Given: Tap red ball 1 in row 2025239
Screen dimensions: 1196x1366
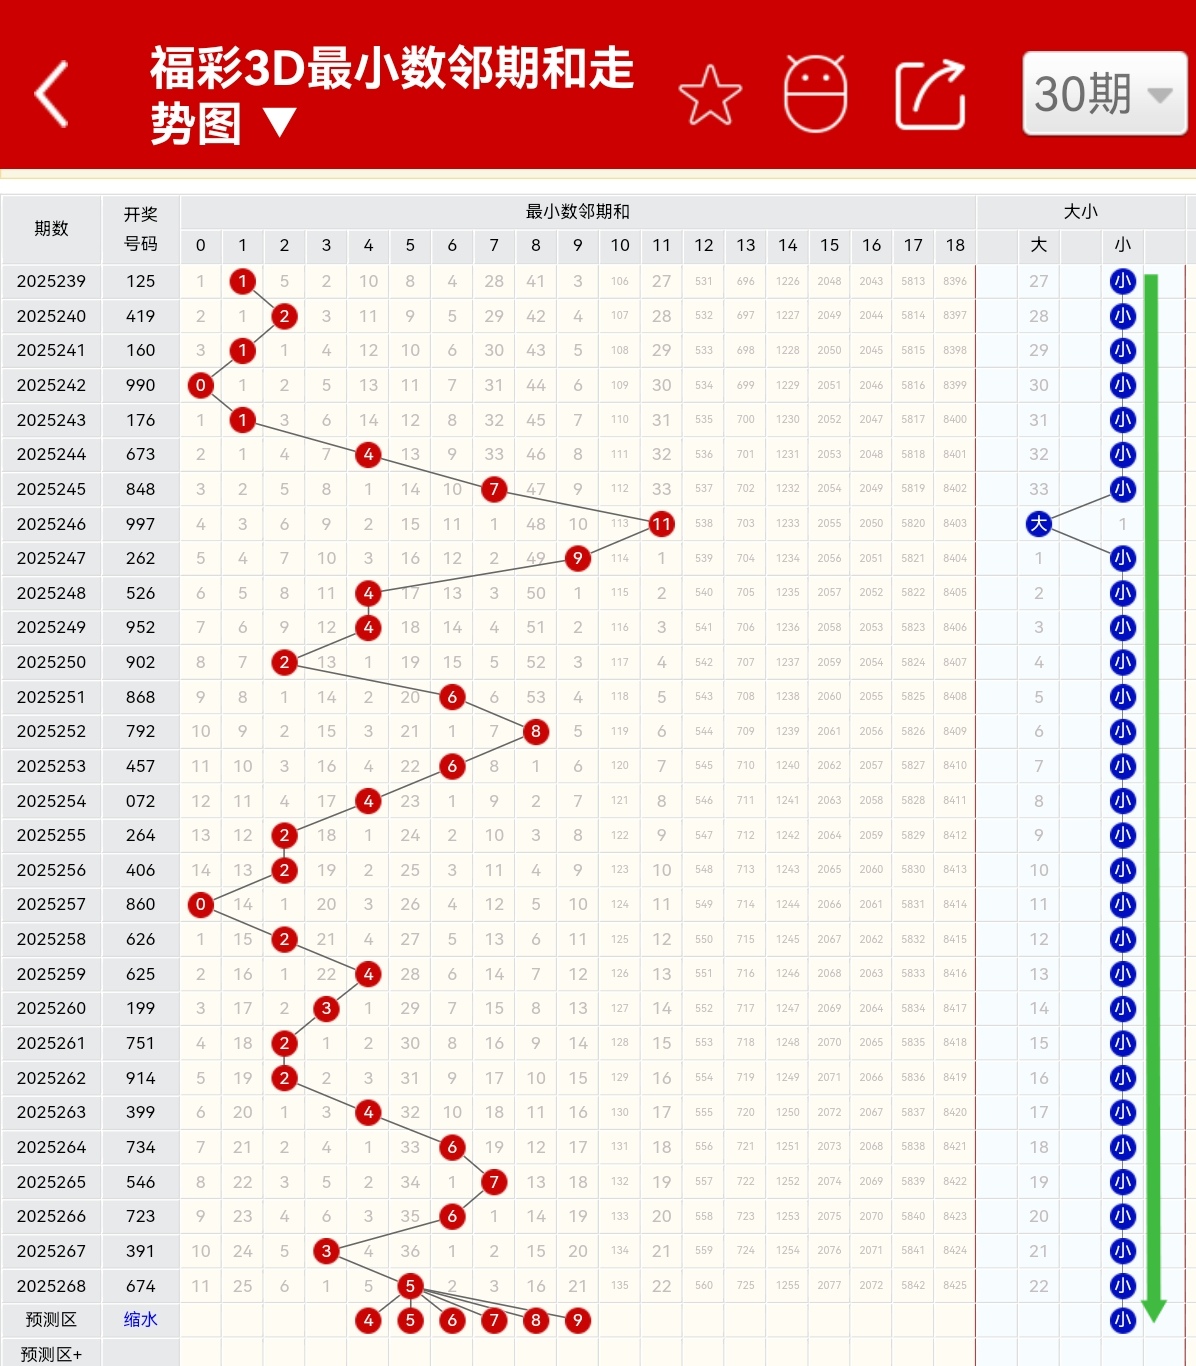Looking at the screenshot, I should (x=242, y=281).
